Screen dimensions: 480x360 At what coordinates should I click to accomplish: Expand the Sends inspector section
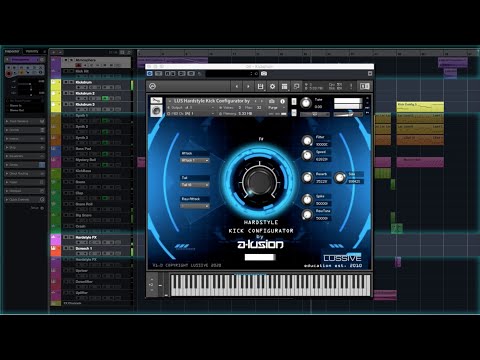click(x=24, y=165)
